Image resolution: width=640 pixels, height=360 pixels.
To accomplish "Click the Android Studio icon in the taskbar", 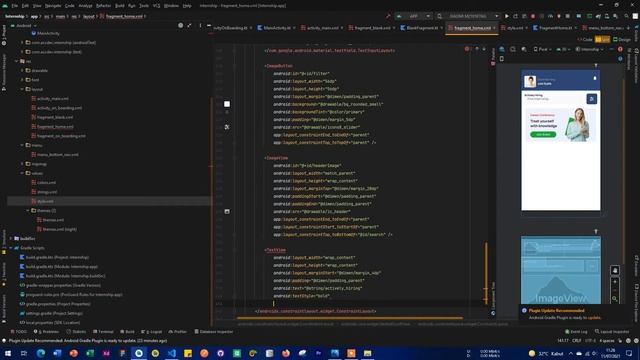I will point(139,353).
